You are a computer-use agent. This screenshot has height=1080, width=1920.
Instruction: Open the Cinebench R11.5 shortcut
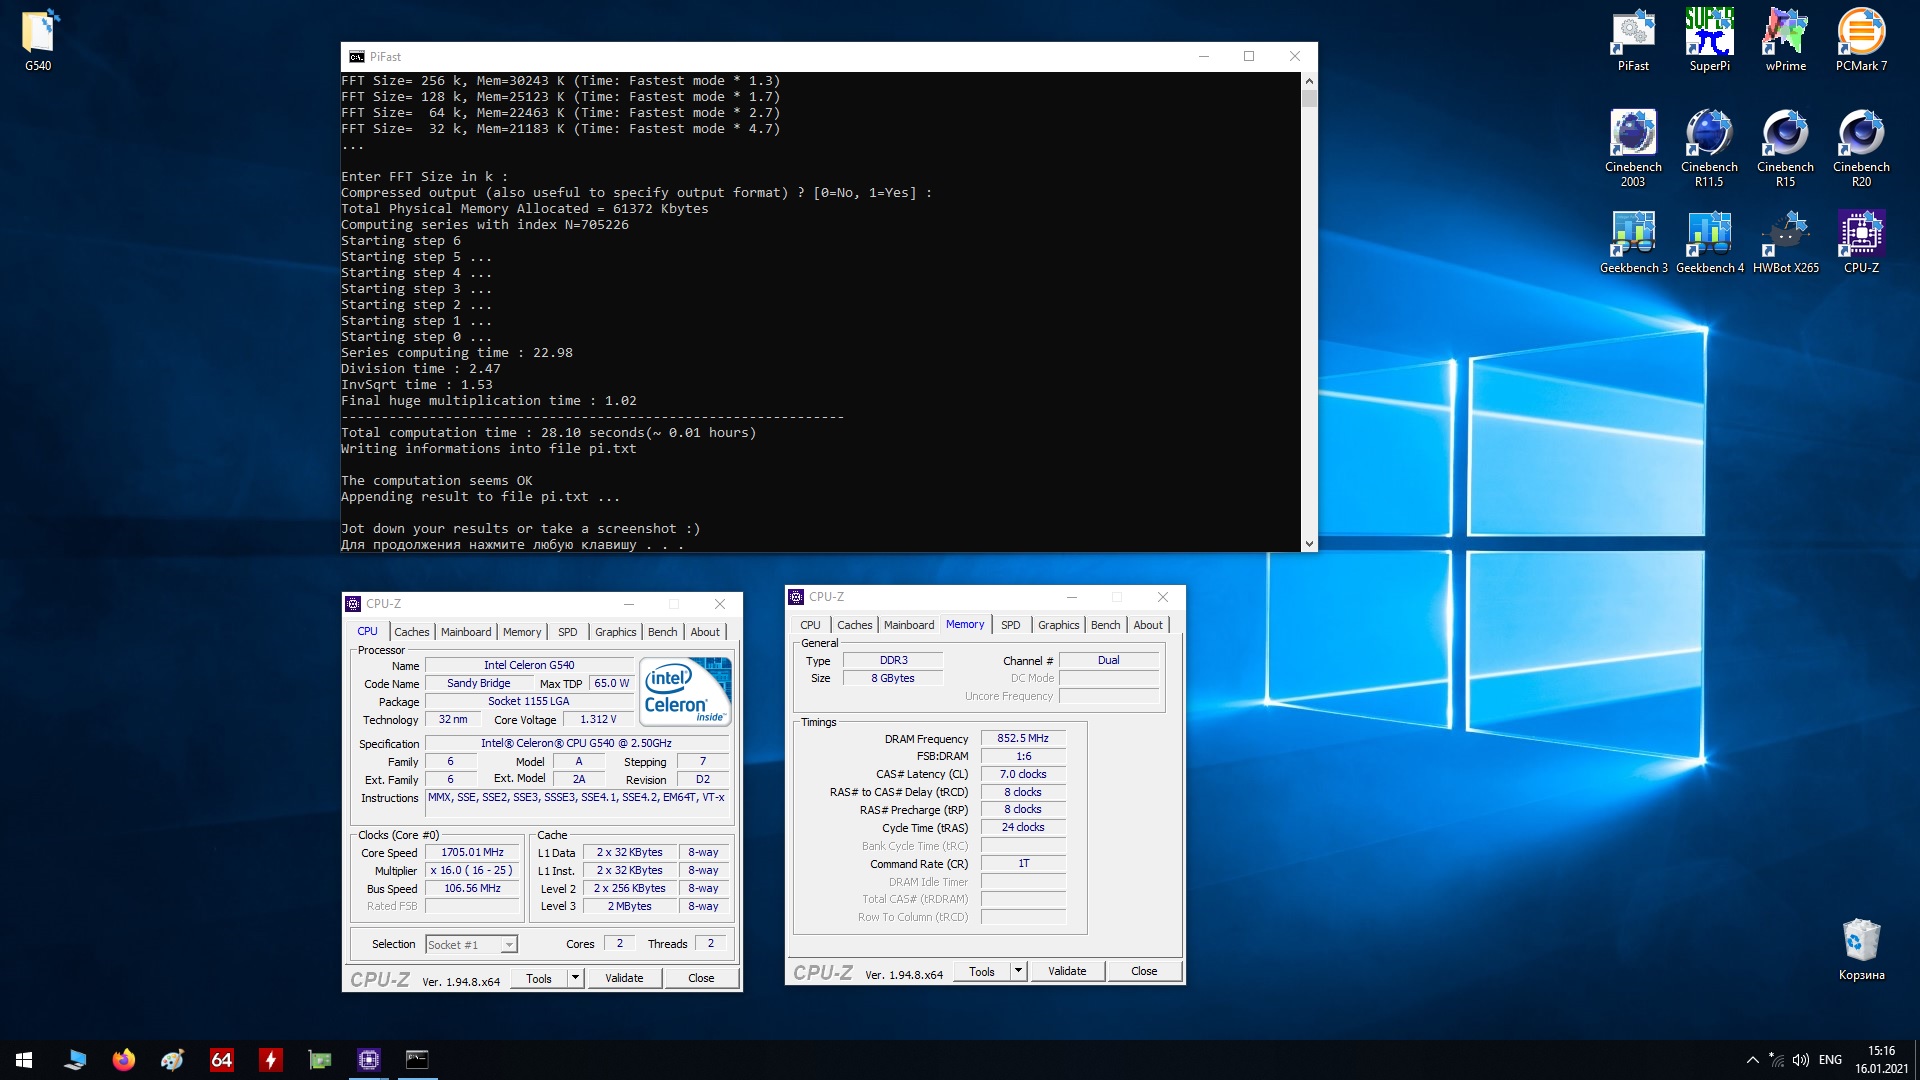coord(1709,148)
